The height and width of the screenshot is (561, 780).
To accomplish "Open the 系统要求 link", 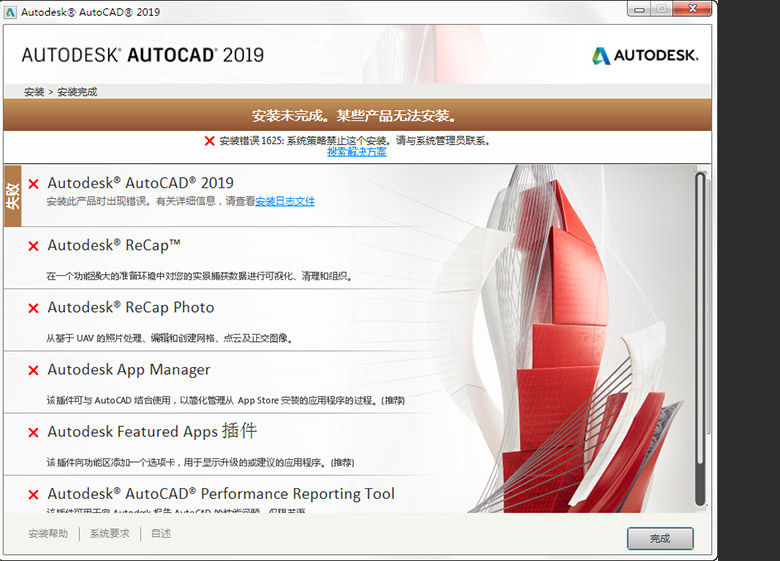I will click(109, 534).
